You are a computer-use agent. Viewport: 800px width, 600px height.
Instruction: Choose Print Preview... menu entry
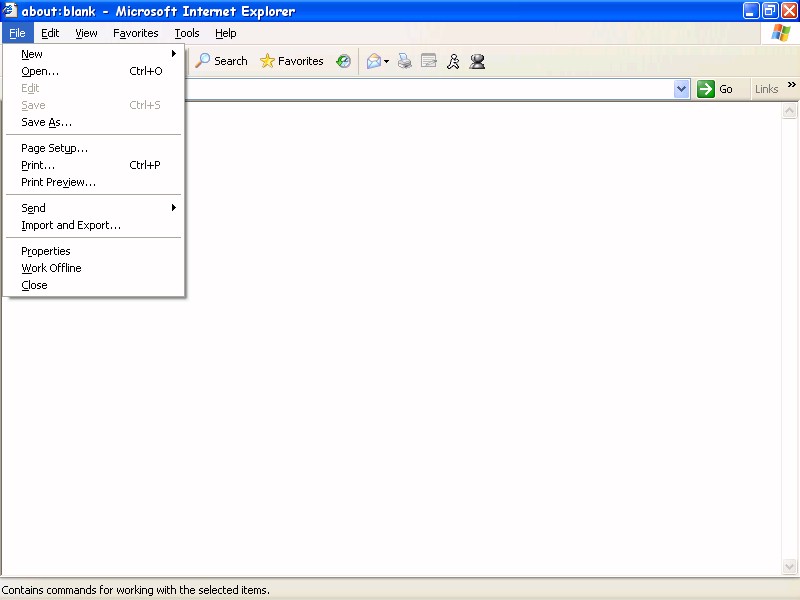pos(94,182)
